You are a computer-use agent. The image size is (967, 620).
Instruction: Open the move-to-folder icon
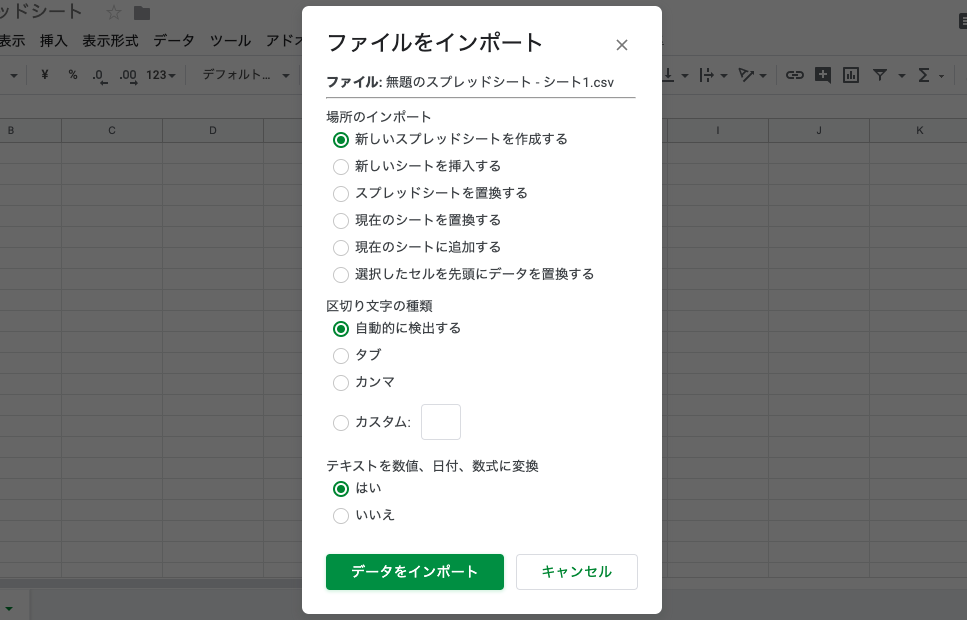(x=142, y=12)
